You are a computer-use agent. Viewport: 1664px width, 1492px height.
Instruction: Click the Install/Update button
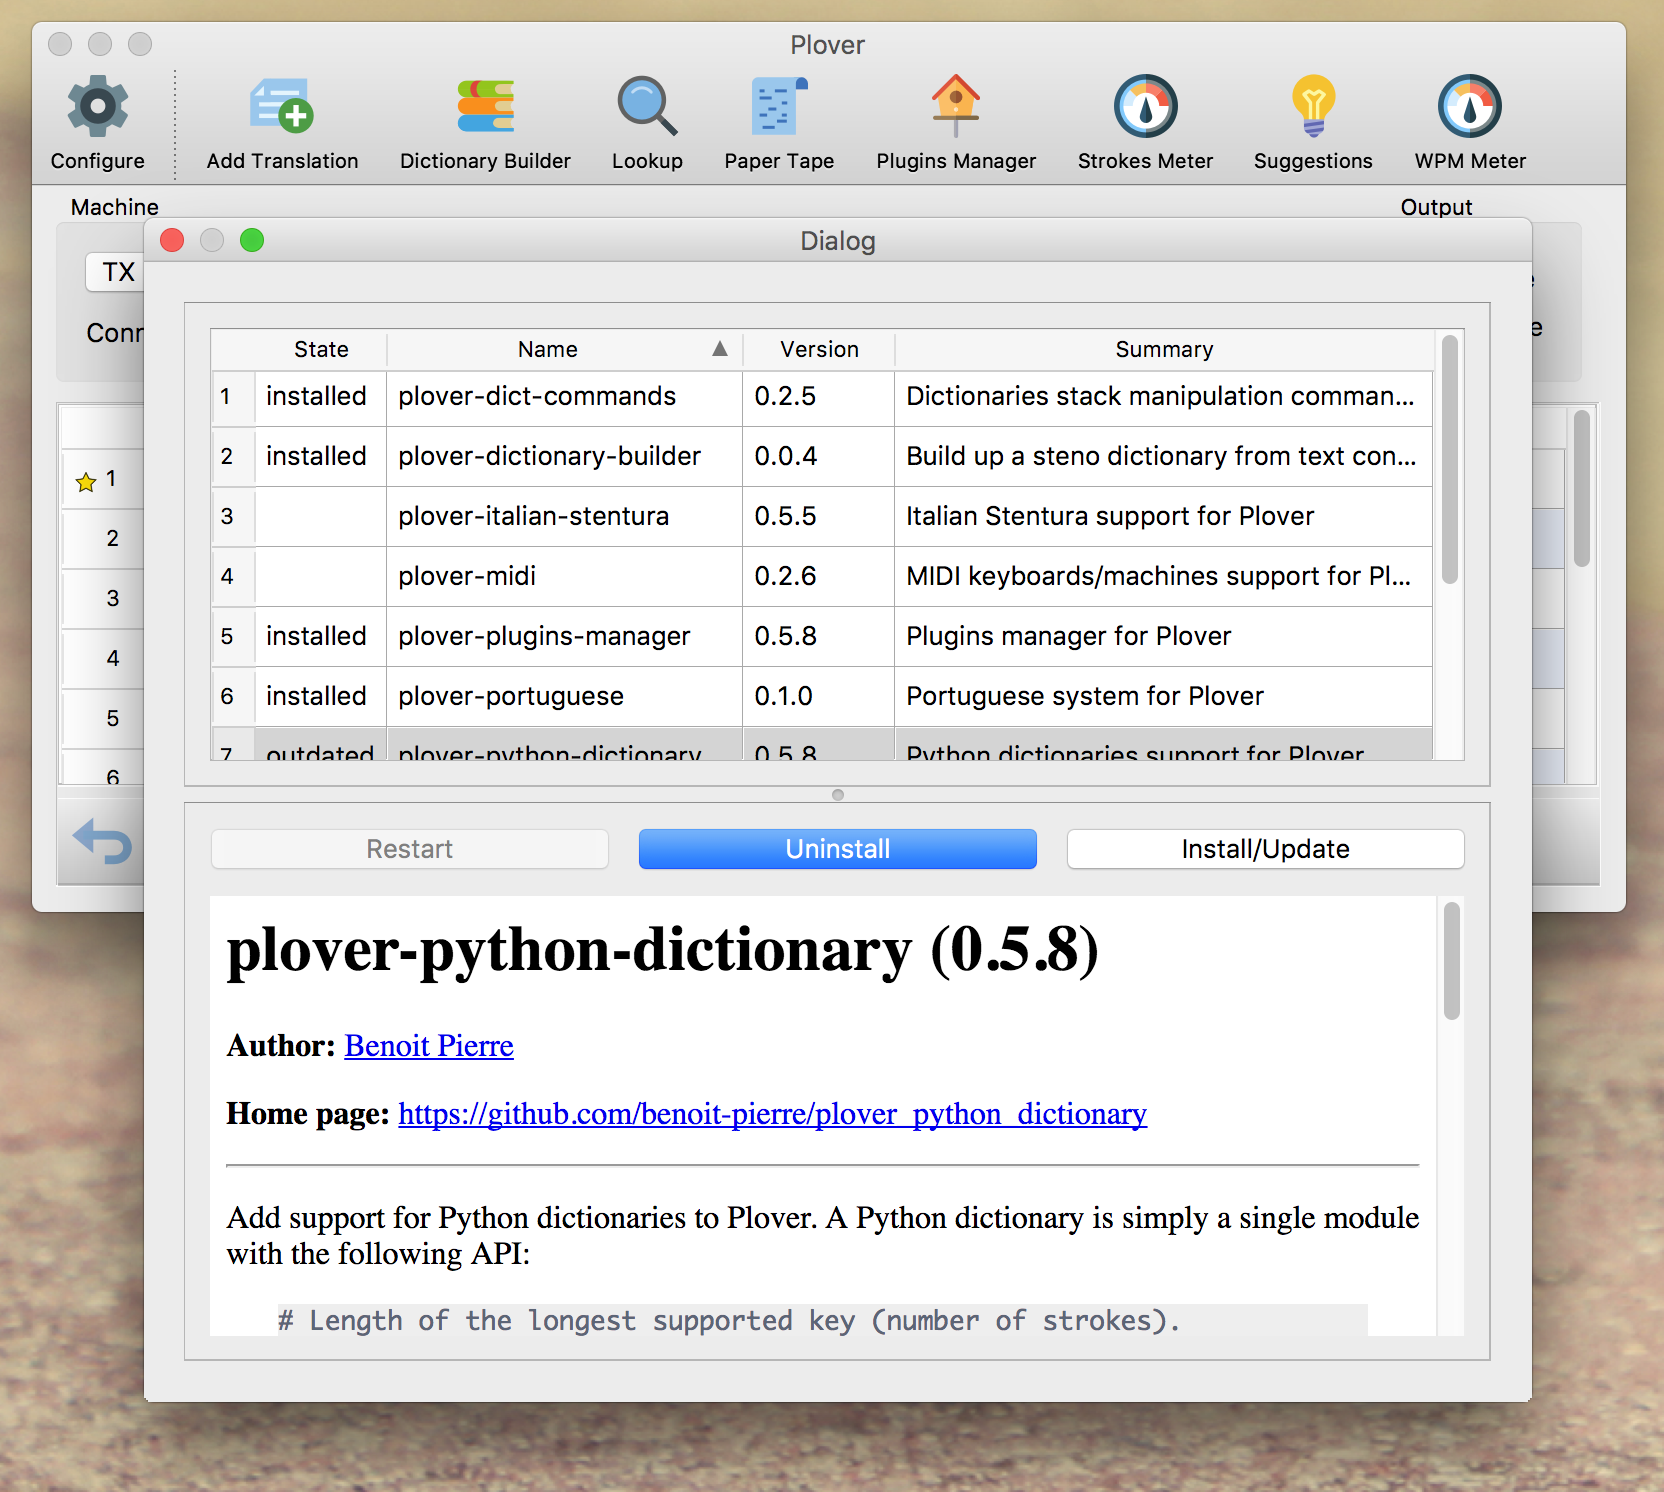coord(1265,849)
